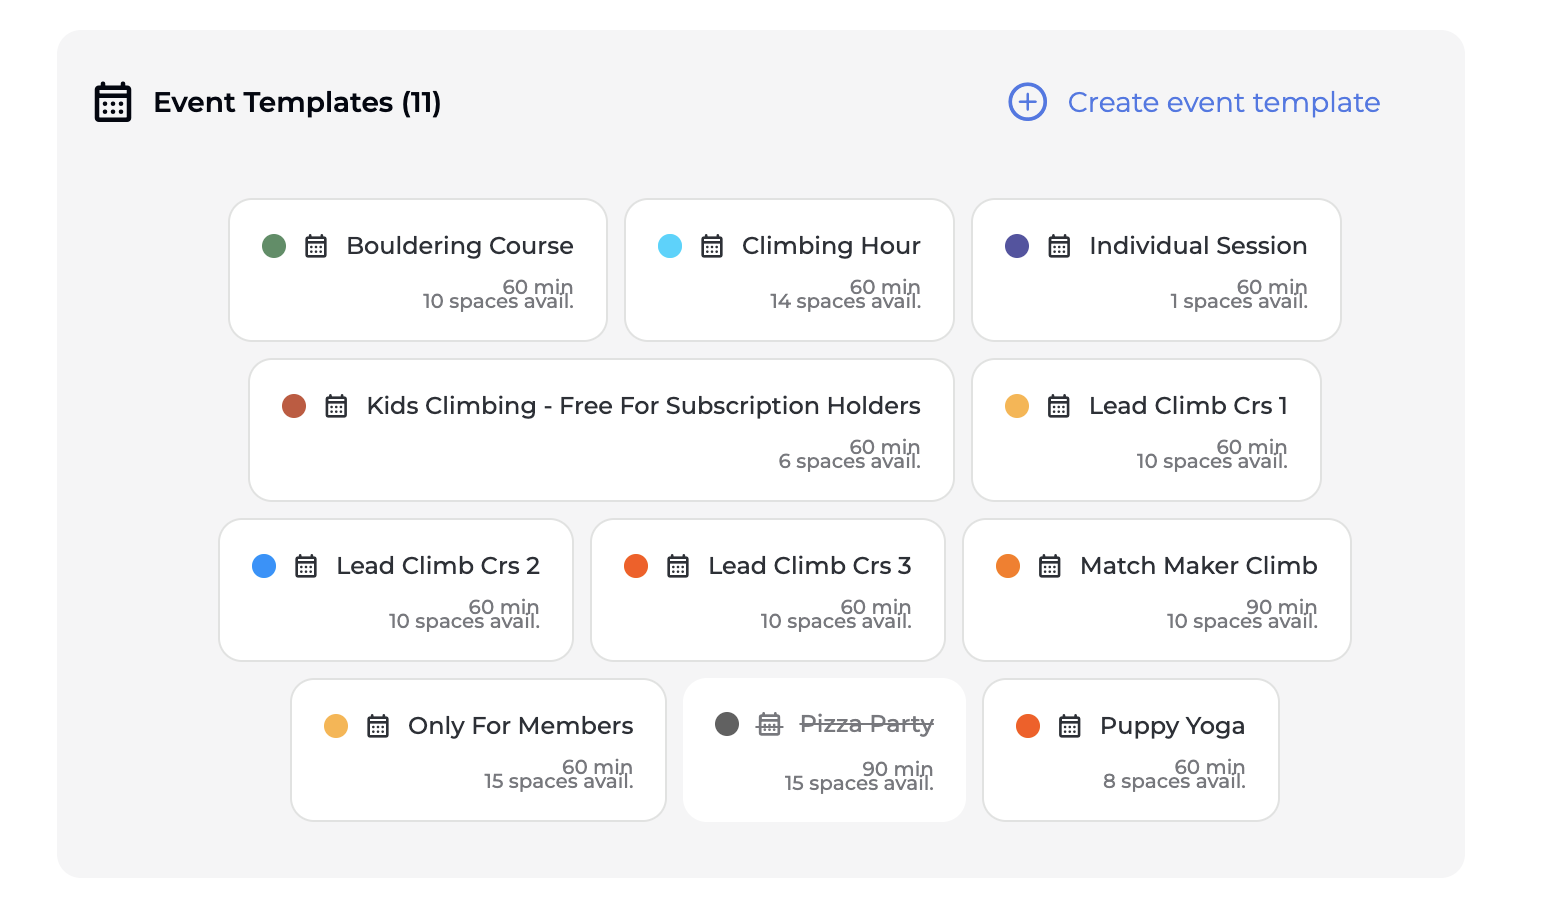
Task: Click calendar icon beside Climbing Hour
Action: click(x=712, y=246)
